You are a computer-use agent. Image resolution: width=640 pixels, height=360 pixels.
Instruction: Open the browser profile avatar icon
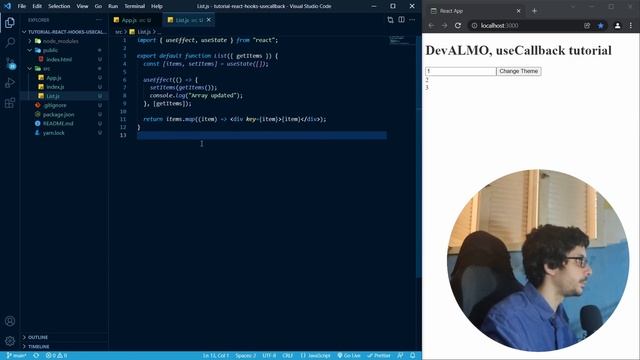pyautogui.click(x=617, y=25)
